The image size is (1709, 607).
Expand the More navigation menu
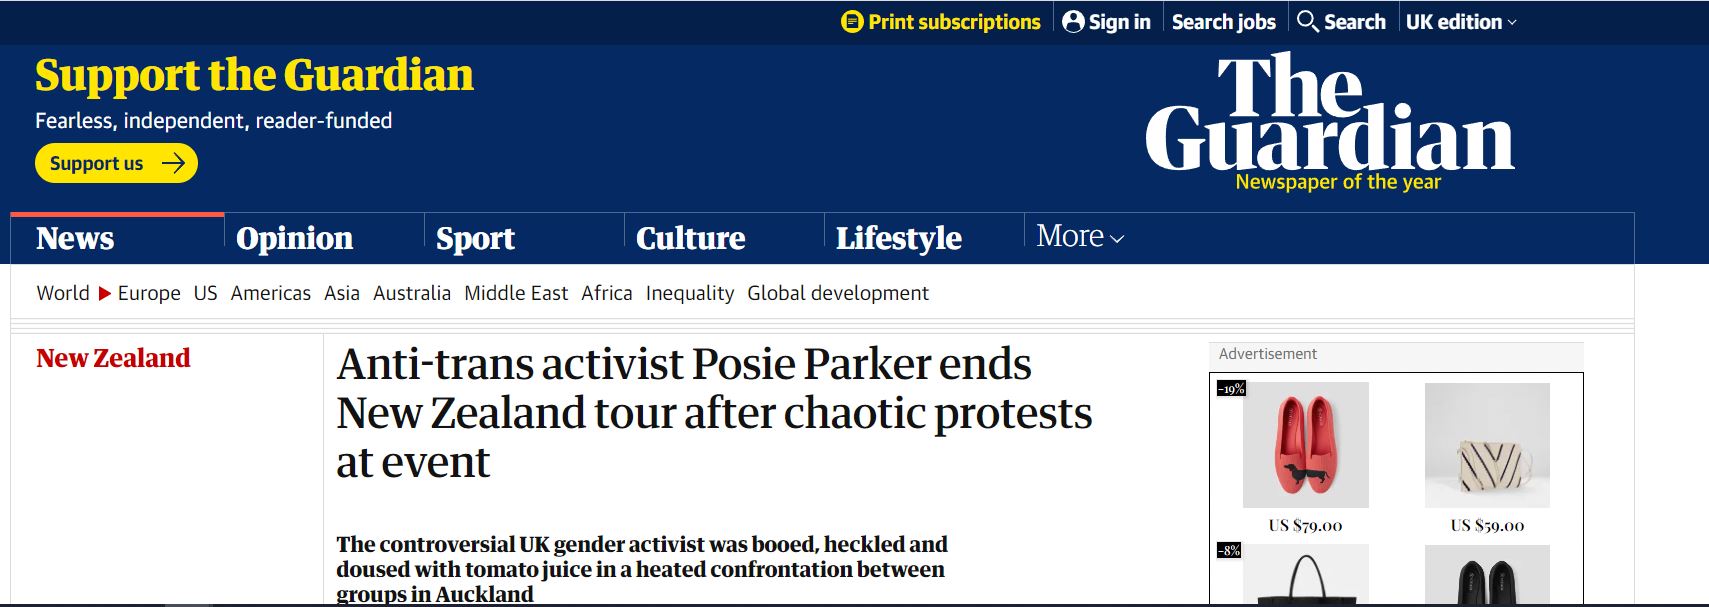coord(1080,236)
